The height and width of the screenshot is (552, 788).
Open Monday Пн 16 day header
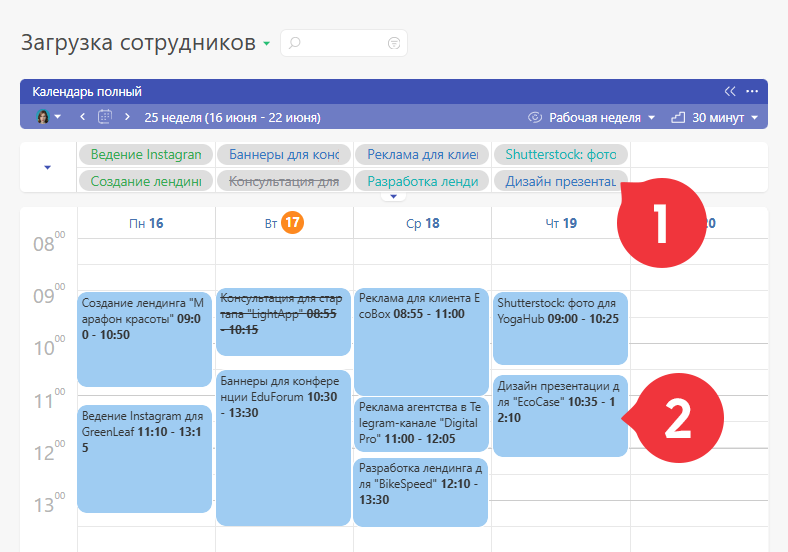tap(146, 223)
